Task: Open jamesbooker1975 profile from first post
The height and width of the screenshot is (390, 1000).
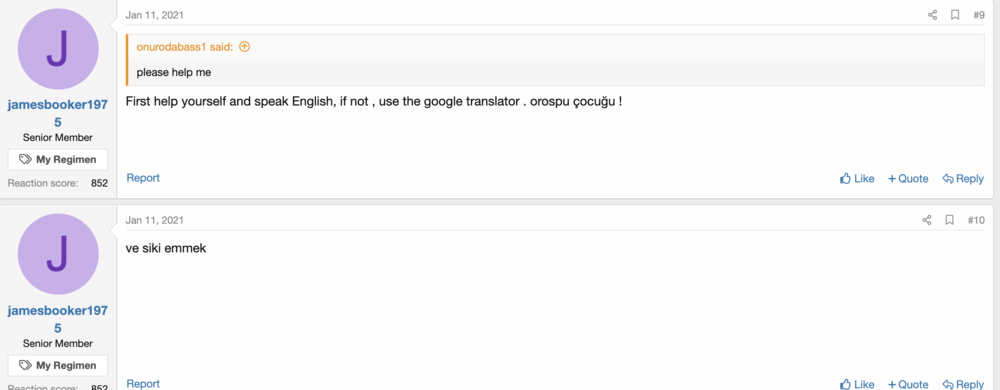Action: (x=57, y=113)
